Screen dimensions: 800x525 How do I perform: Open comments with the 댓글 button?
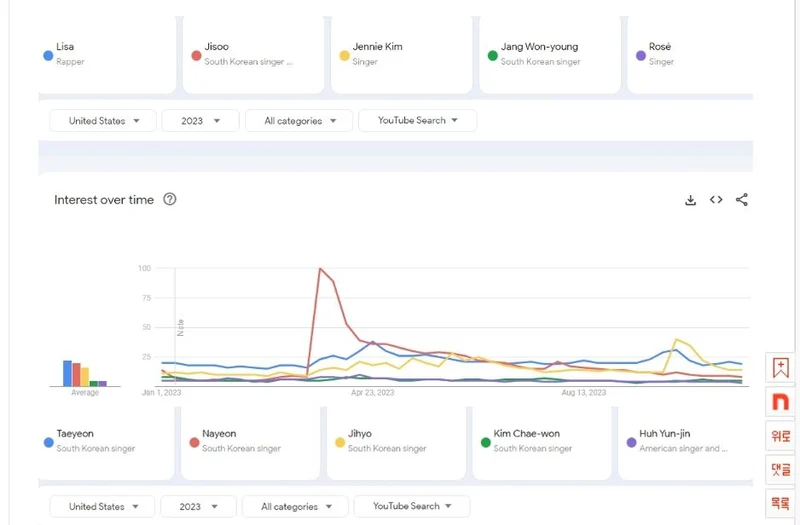pyautogui.click(x=780, y=469)
